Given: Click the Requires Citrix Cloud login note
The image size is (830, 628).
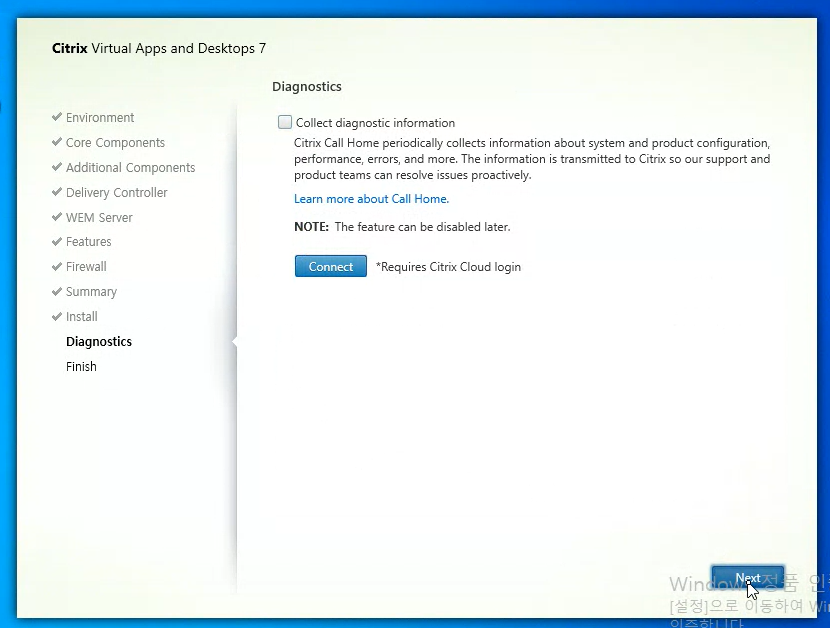Looking at the screenshot, I should click(448, 267).
